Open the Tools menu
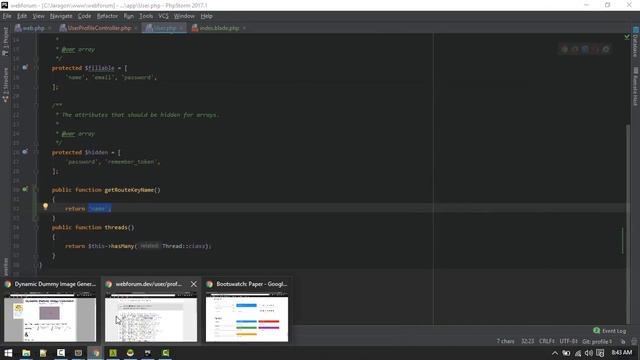This screenshot has height=360, width=640. click(x=146, y=16)
